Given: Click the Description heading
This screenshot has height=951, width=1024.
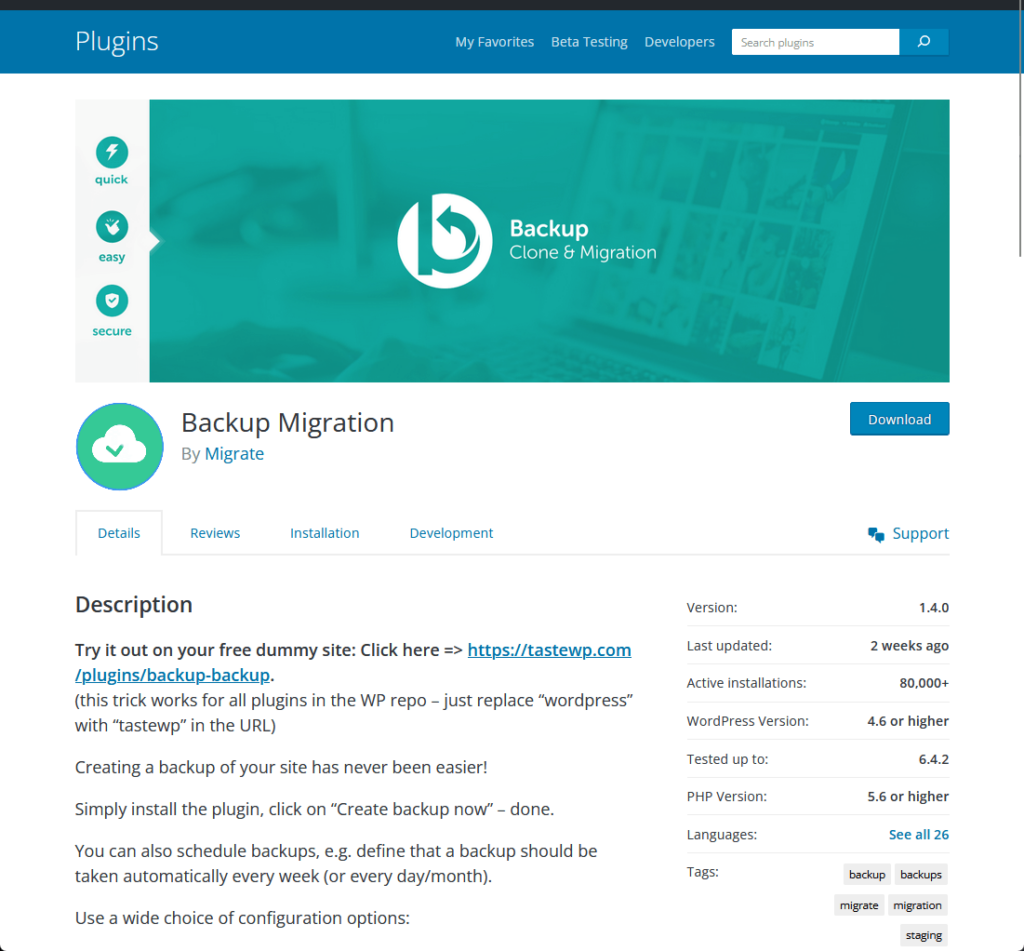Looking at the screenshot, I should pos(134,605).
